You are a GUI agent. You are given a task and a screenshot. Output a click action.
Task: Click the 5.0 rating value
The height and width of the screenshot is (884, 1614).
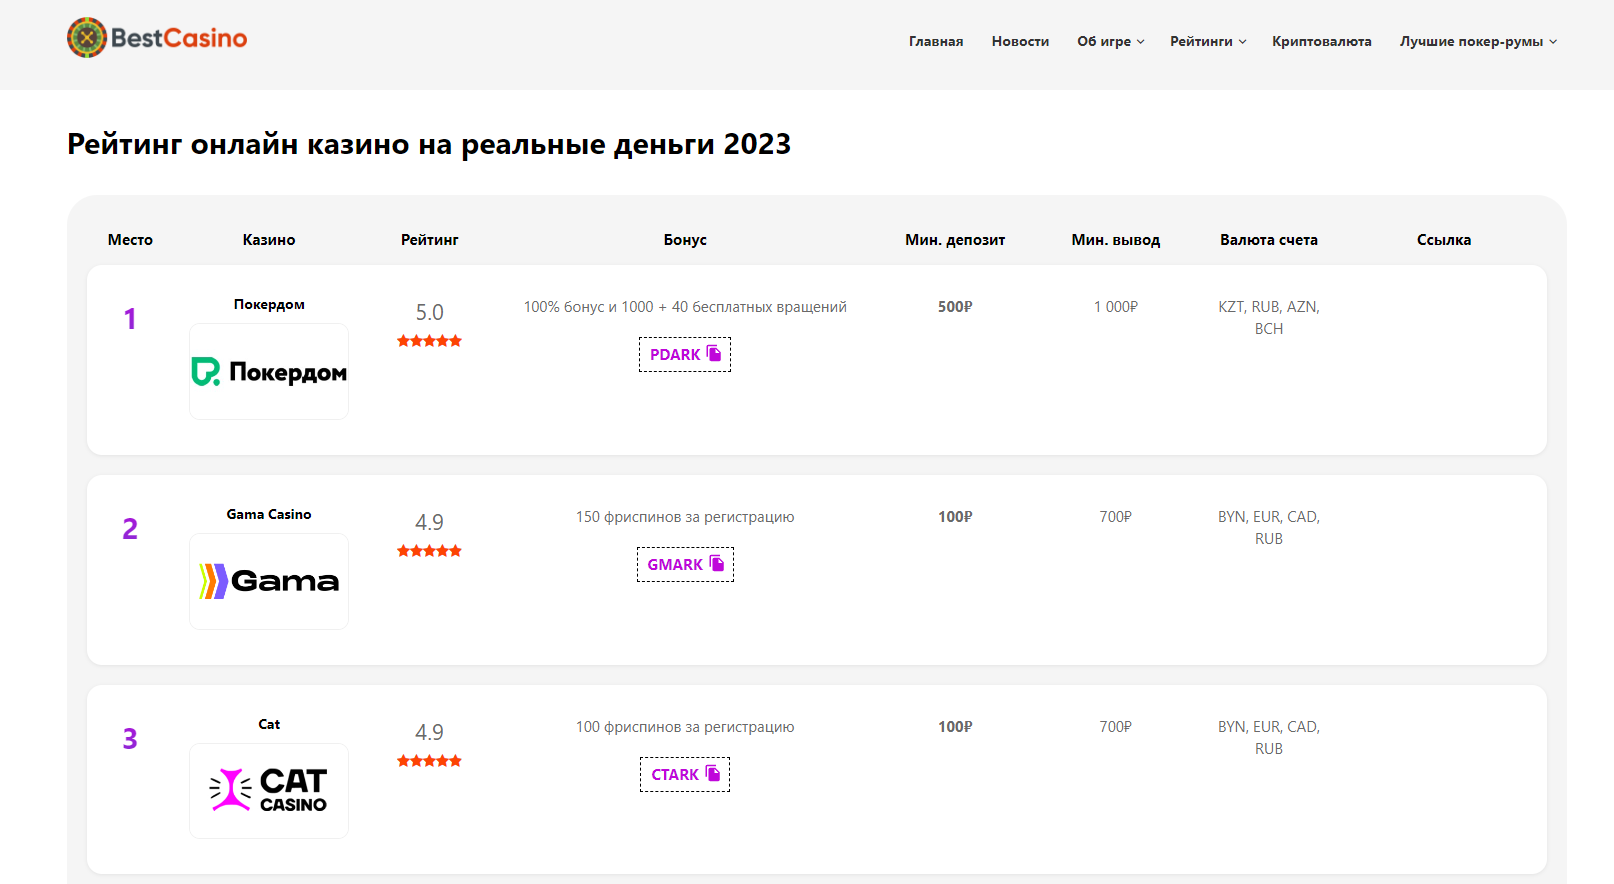pyautogui.click(x=429, y=312)
